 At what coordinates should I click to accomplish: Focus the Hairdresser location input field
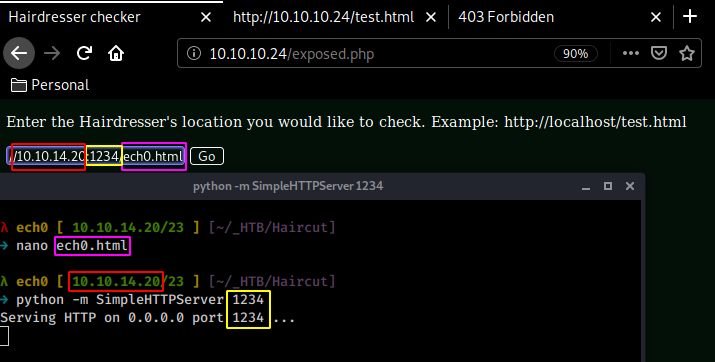tap(96, 156)
